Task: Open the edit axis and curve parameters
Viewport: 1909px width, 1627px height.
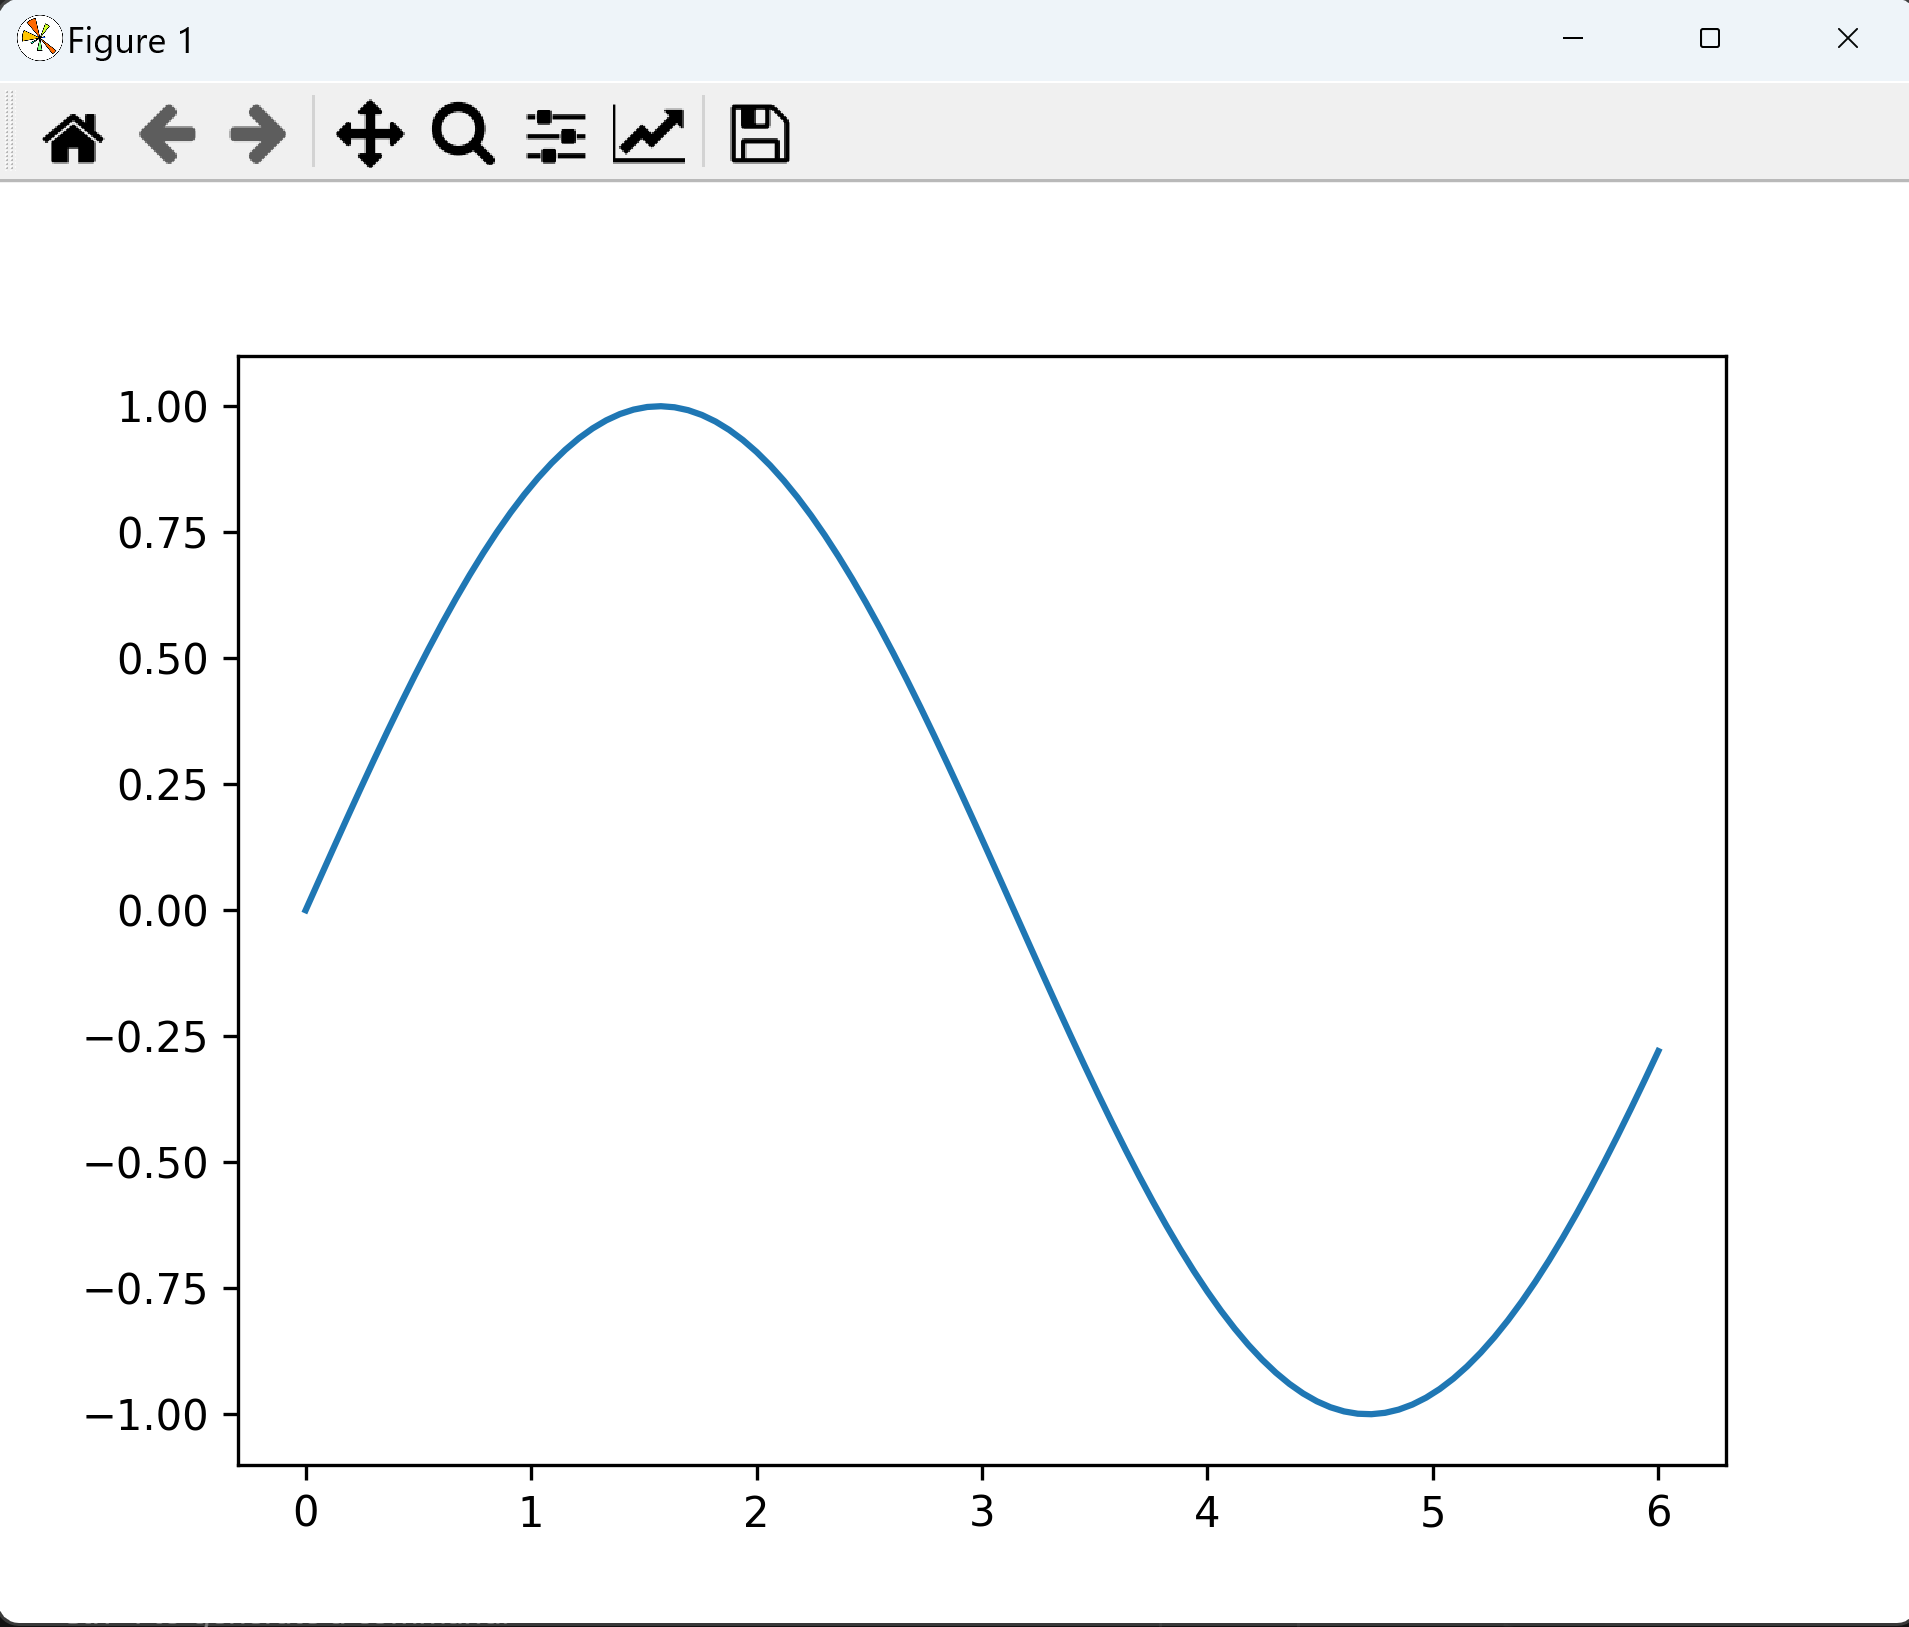Action: pyautogui.click(x=649, y=135)
